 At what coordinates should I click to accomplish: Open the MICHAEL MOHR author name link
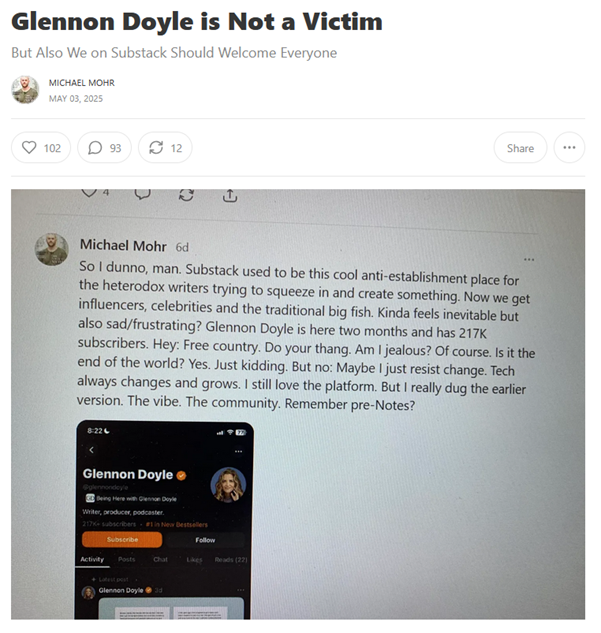(x=82, y=83)
